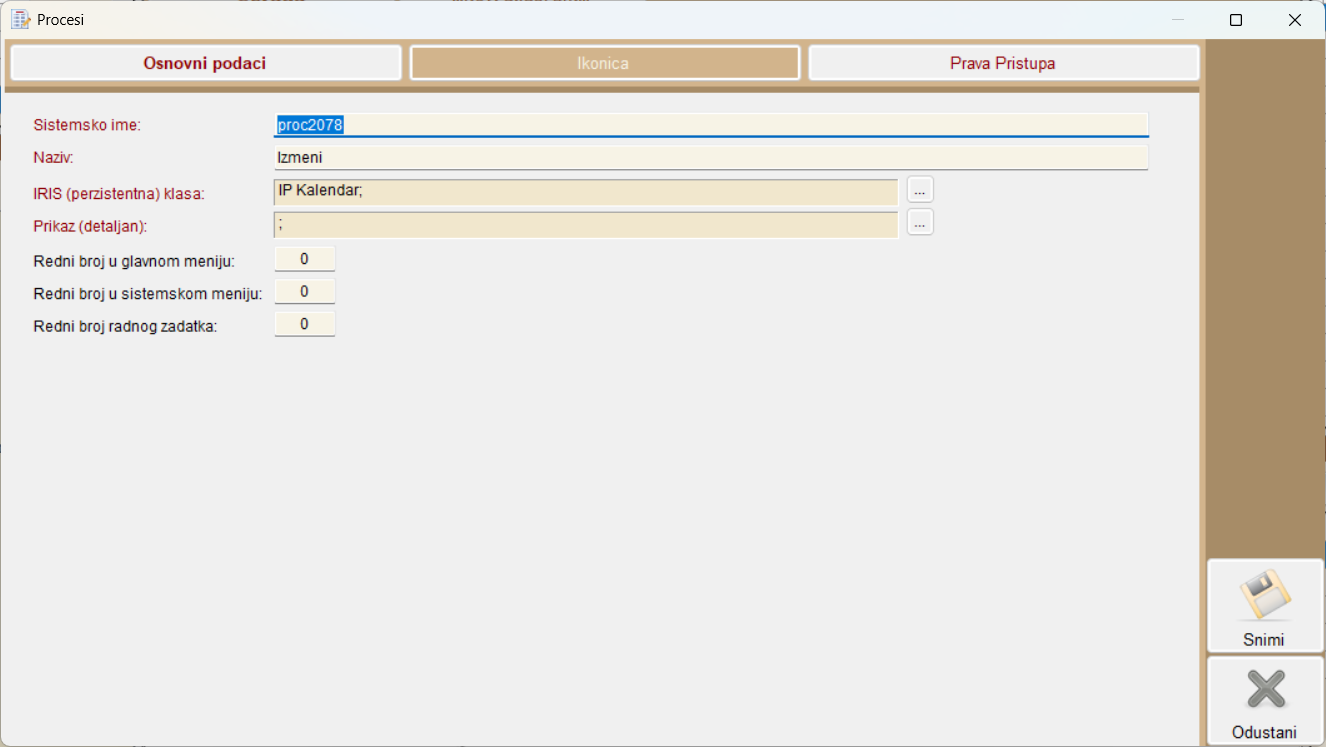Click the Procesi window title icon
This screenshot has width=1326, height=747.
[20, 19]
